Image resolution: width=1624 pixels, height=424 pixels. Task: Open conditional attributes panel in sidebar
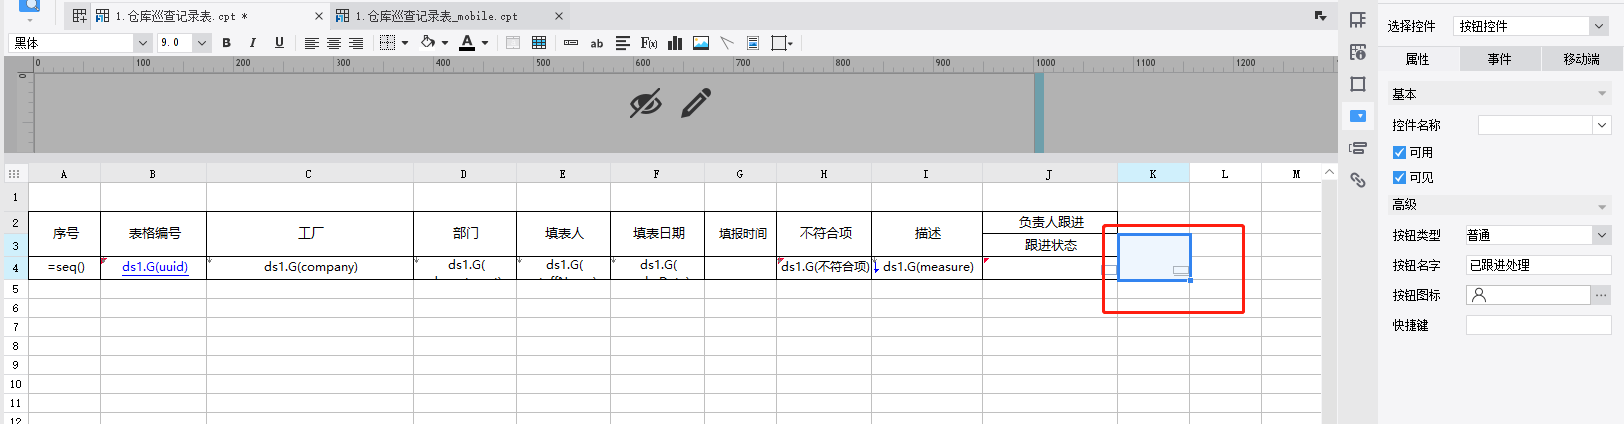pyautogui.click(x=1358, y=148)
